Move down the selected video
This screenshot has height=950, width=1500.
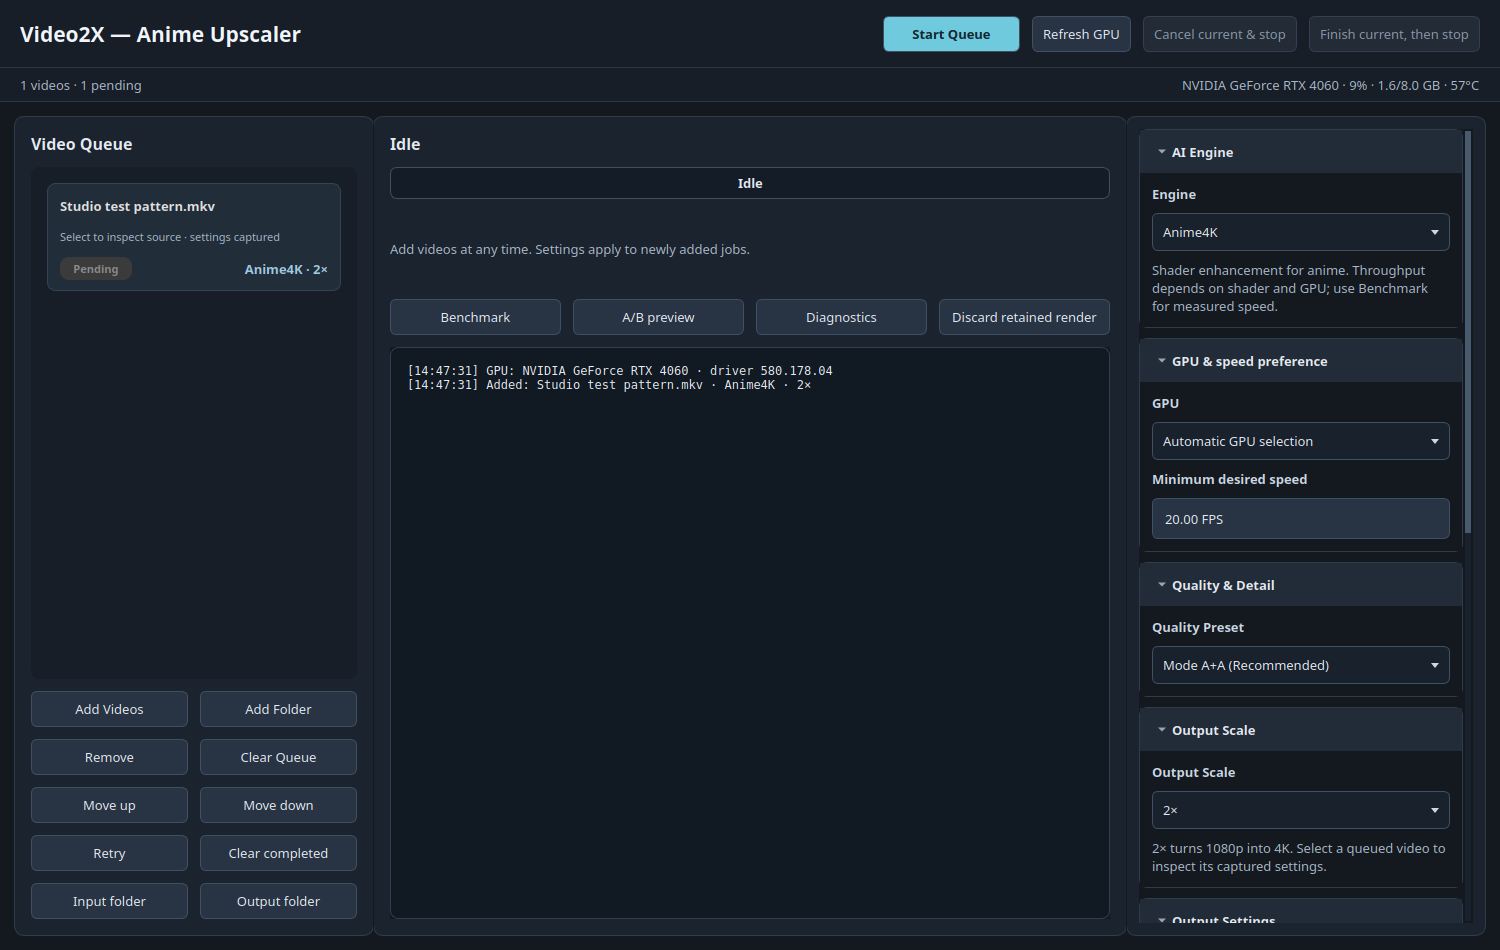pyautogui.click(x=278, y=805)
